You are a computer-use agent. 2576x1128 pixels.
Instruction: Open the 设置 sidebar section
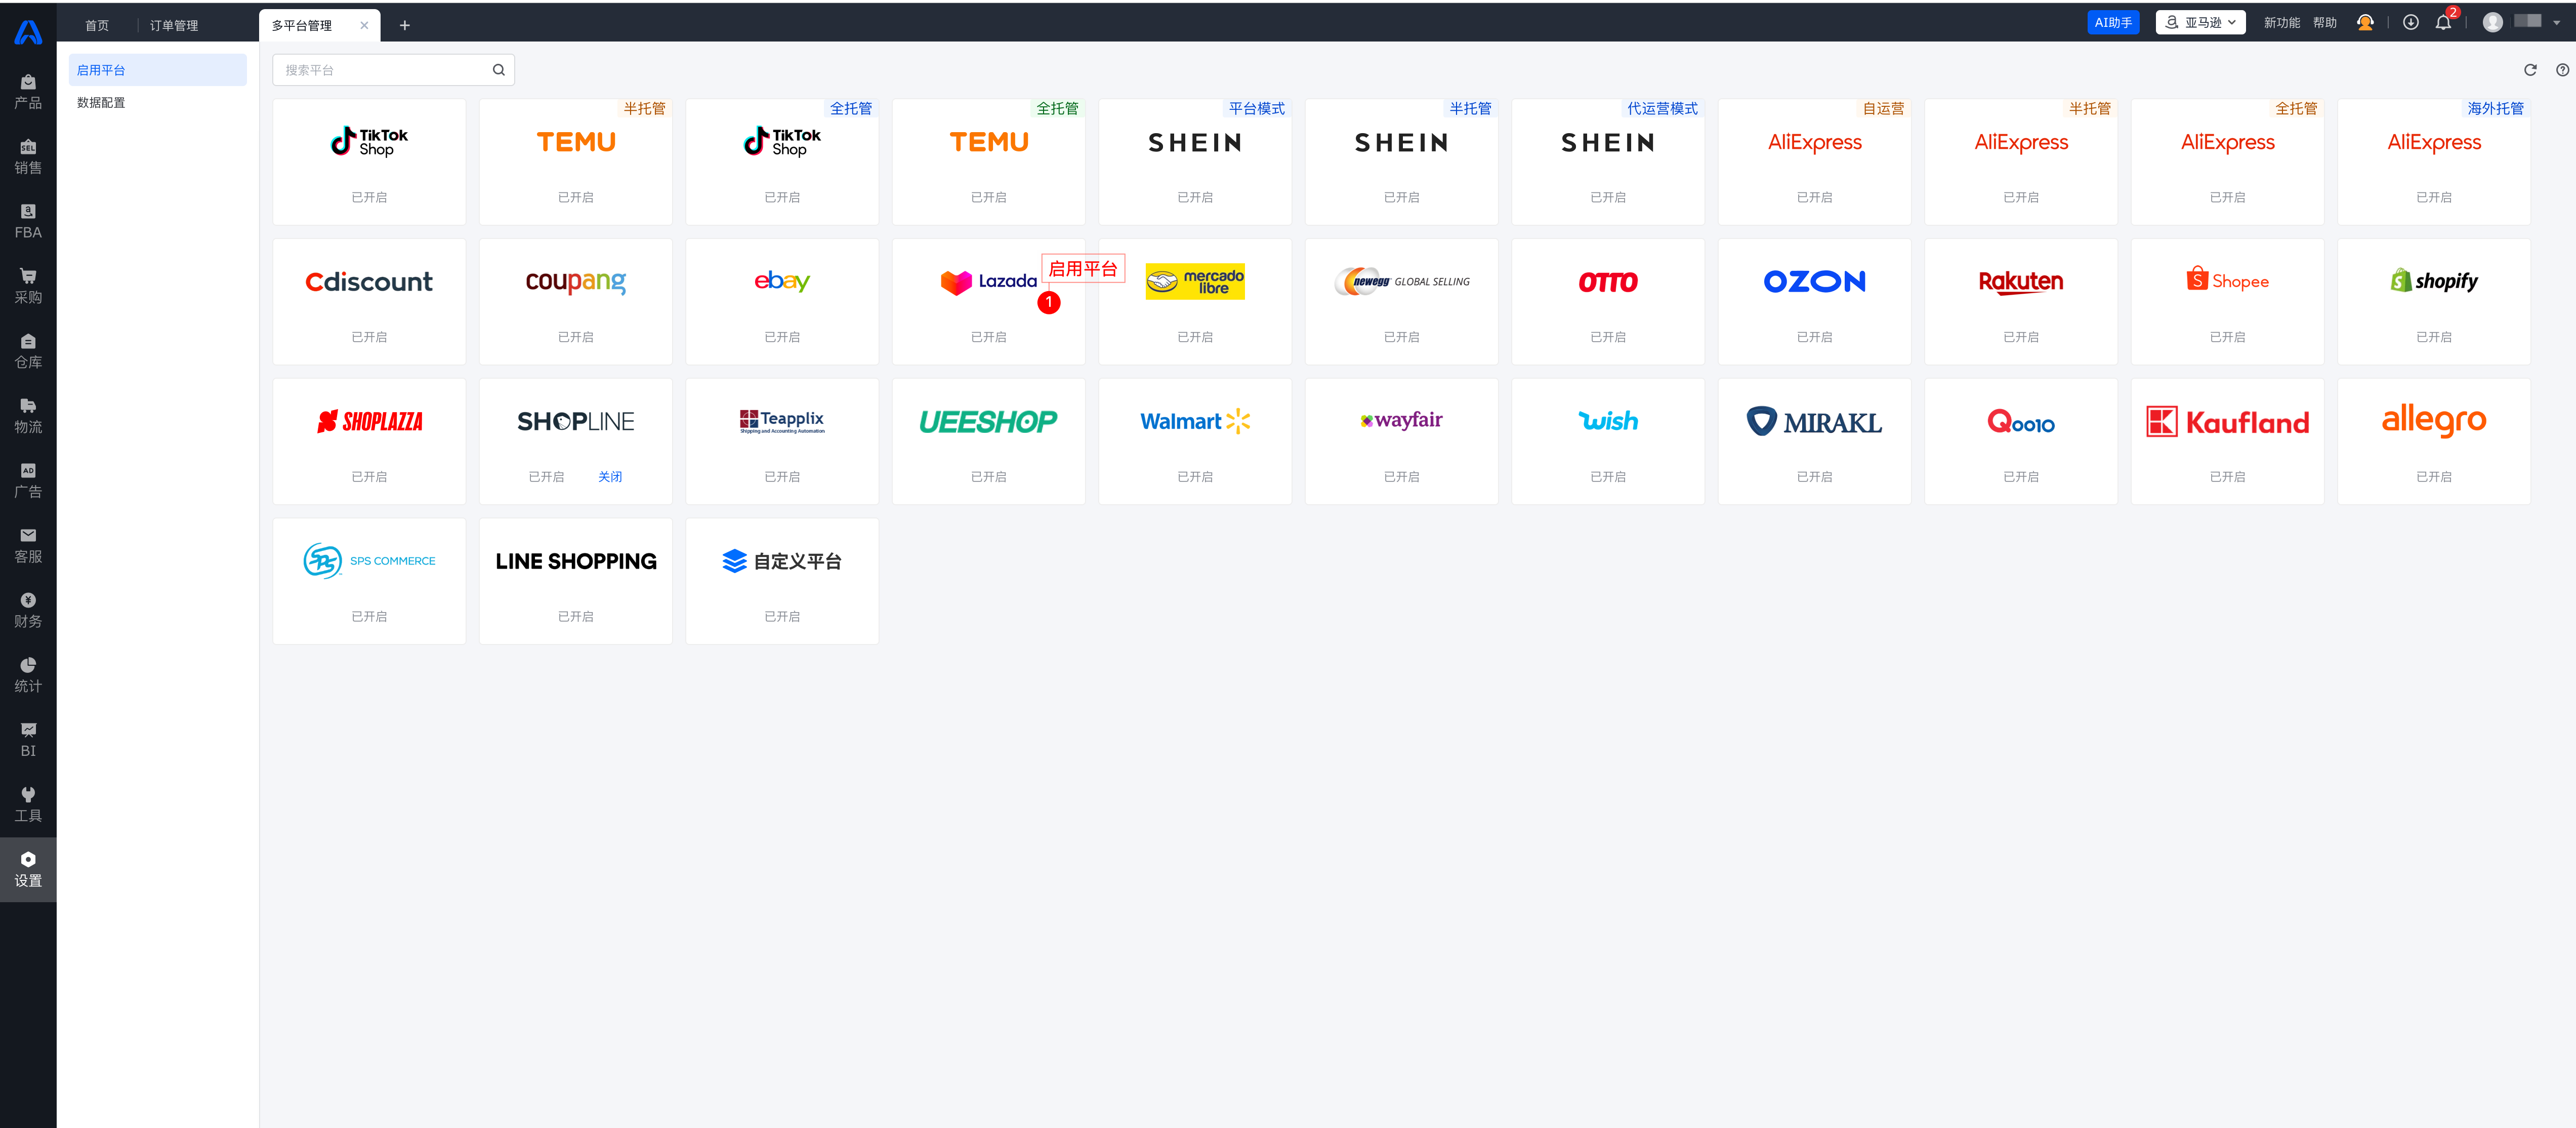(x=28, y=870)
